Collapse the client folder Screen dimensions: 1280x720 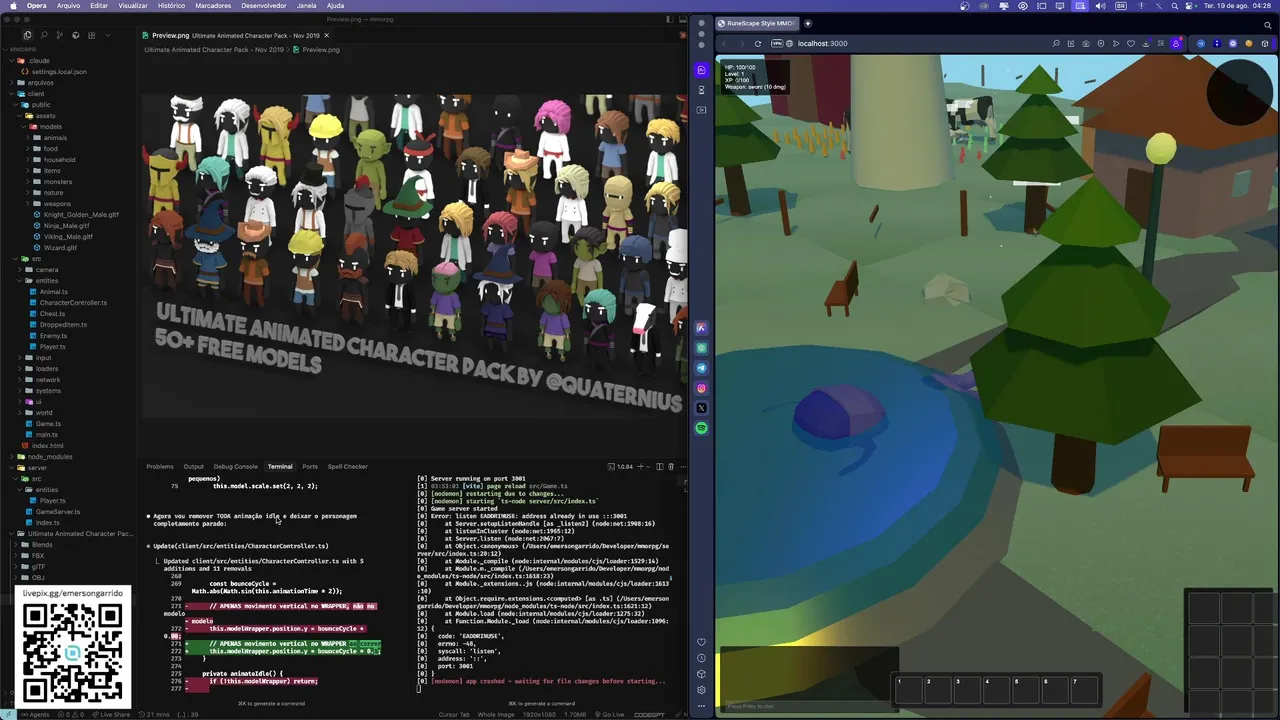coord(36,94)
